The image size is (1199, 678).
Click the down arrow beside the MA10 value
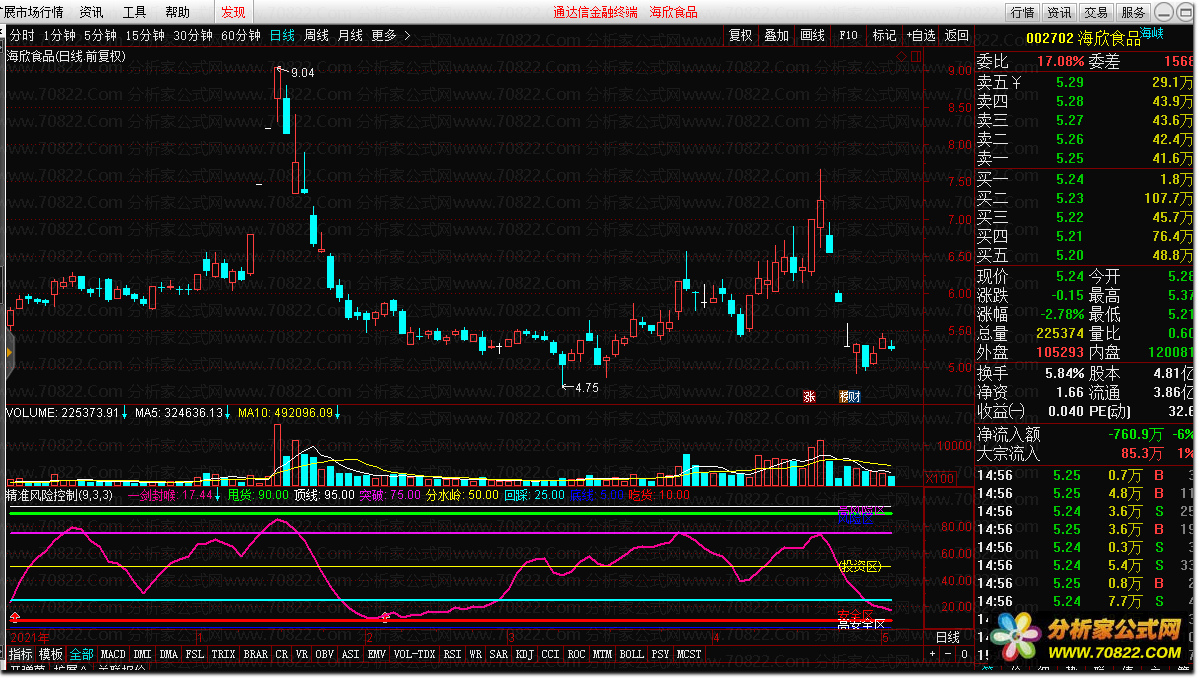point(337,413)
